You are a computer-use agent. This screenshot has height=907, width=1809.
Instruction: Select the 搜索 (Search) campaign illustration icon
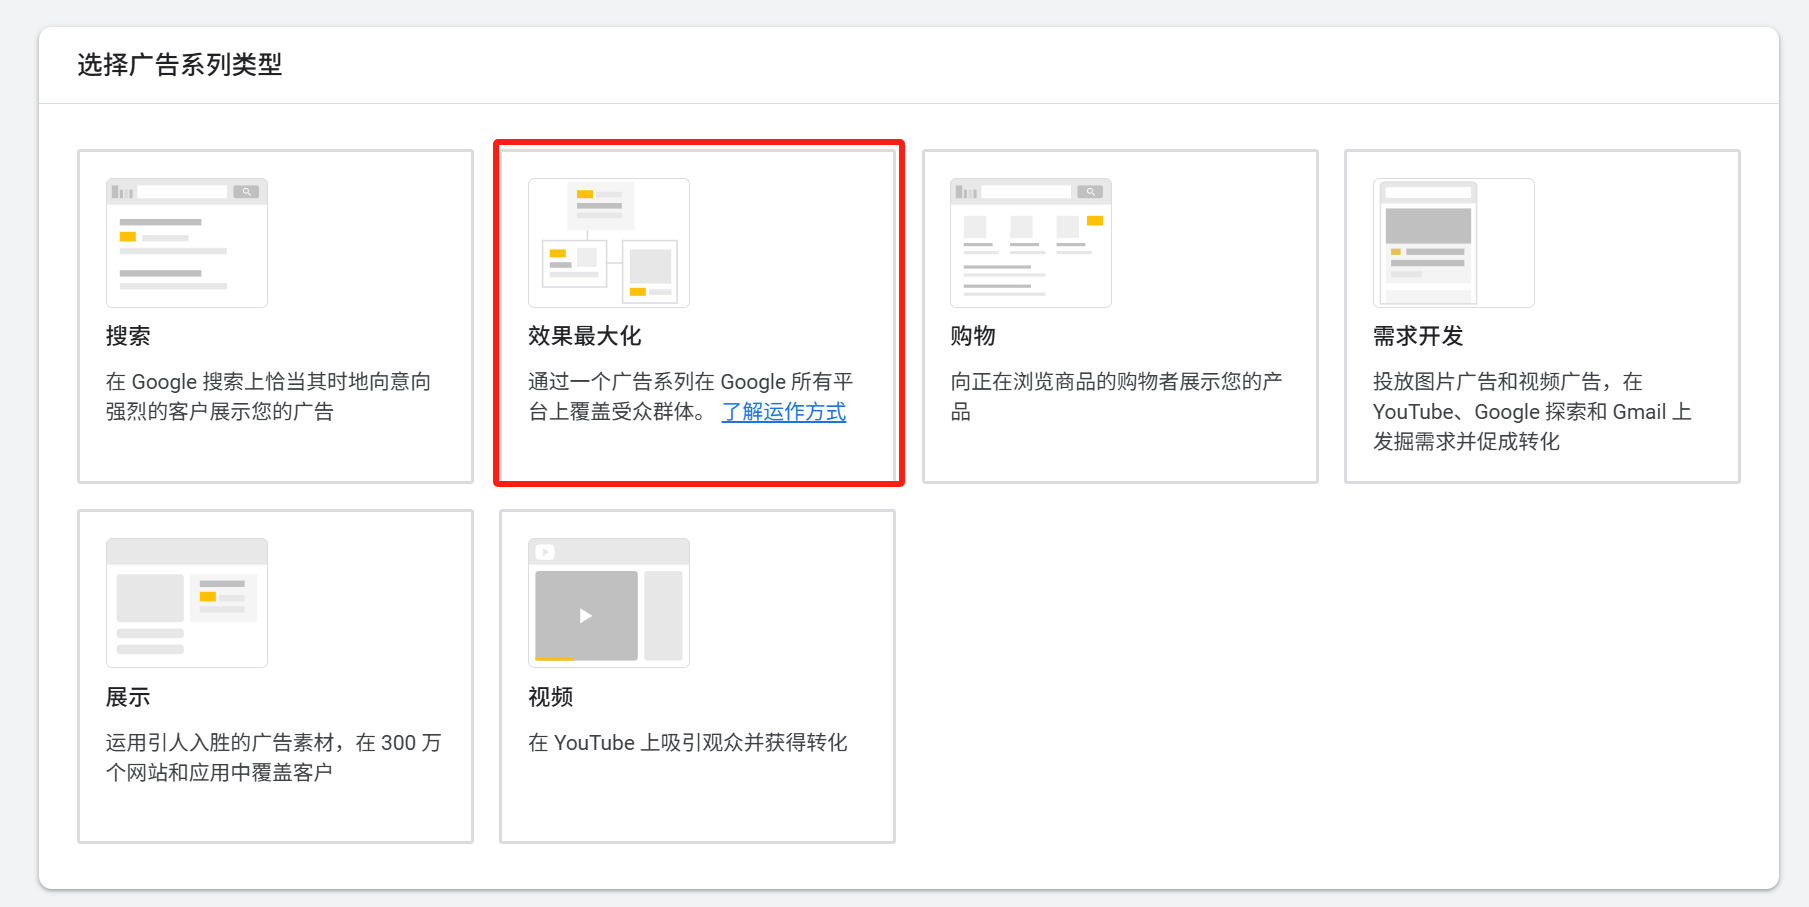tap(186, 242)
